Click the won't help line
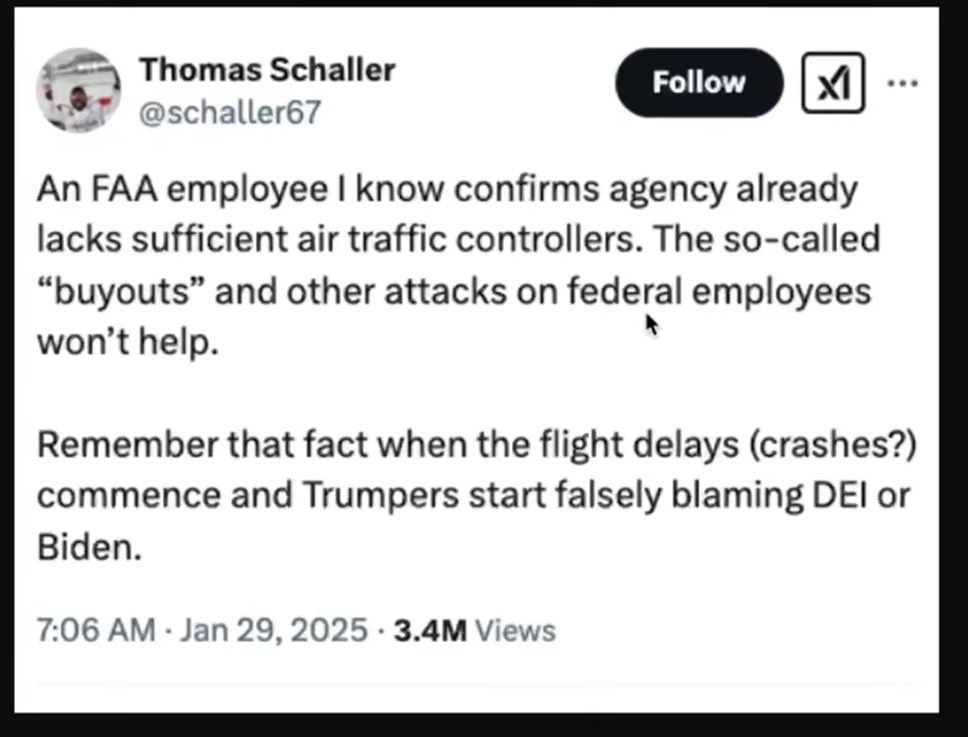Screen dimensions: 968x737 (x=128, y=342)
